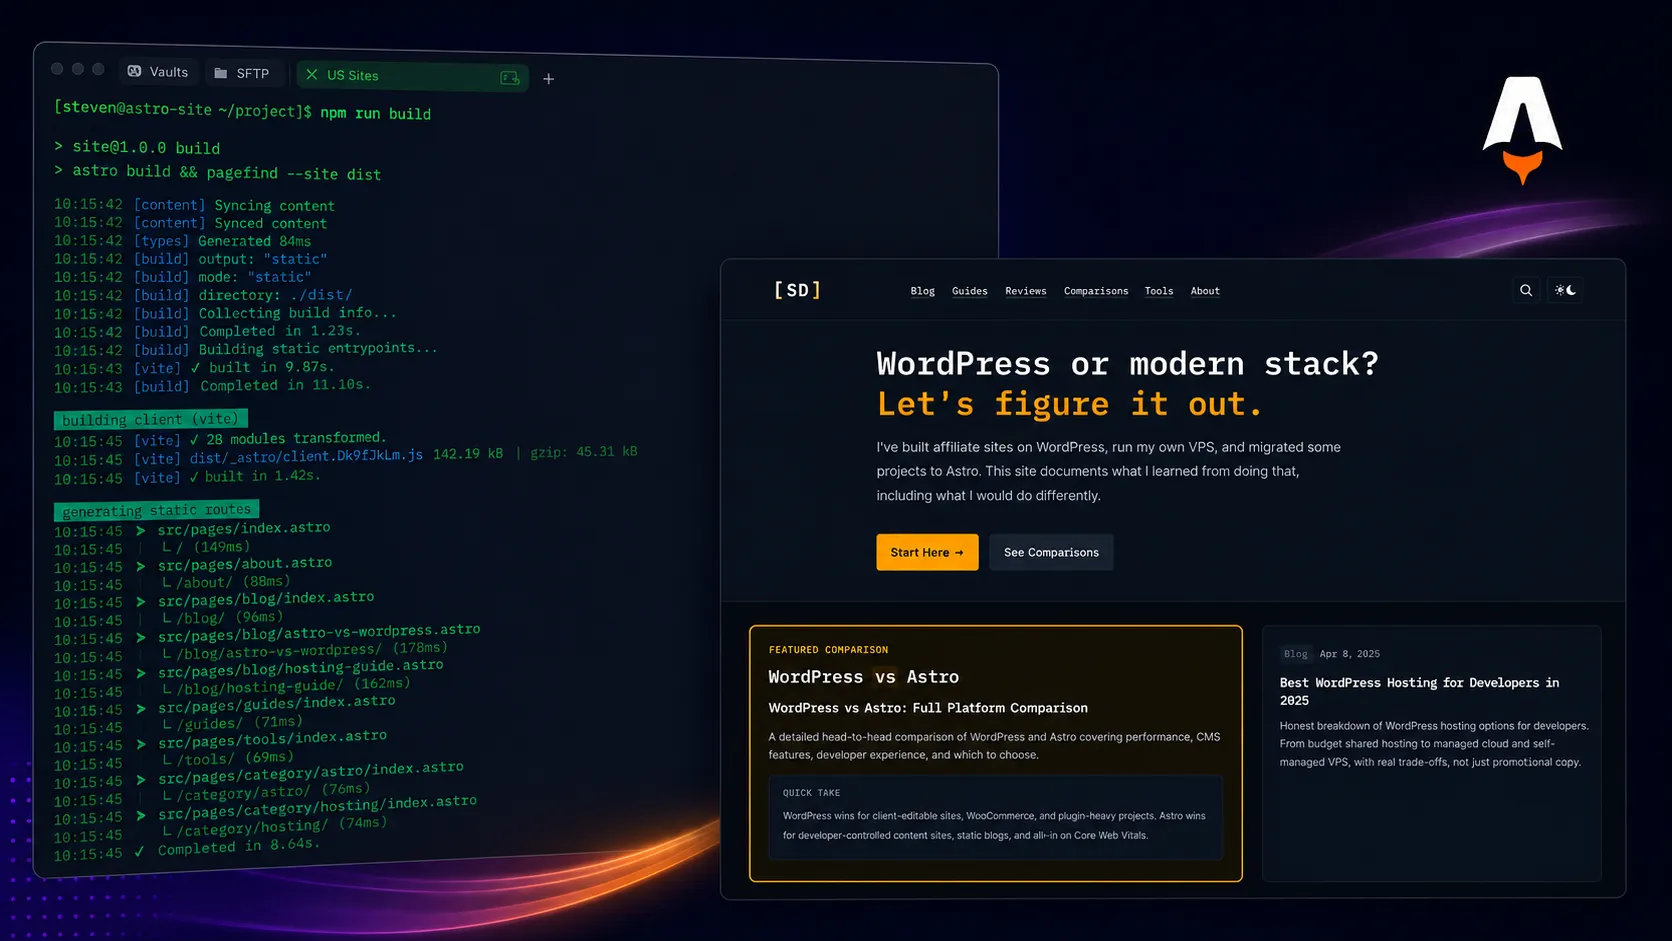This screenshot has height=941, width=1672.
Task: Open the Tools nav link
Action: click(x=1158, y=291)
